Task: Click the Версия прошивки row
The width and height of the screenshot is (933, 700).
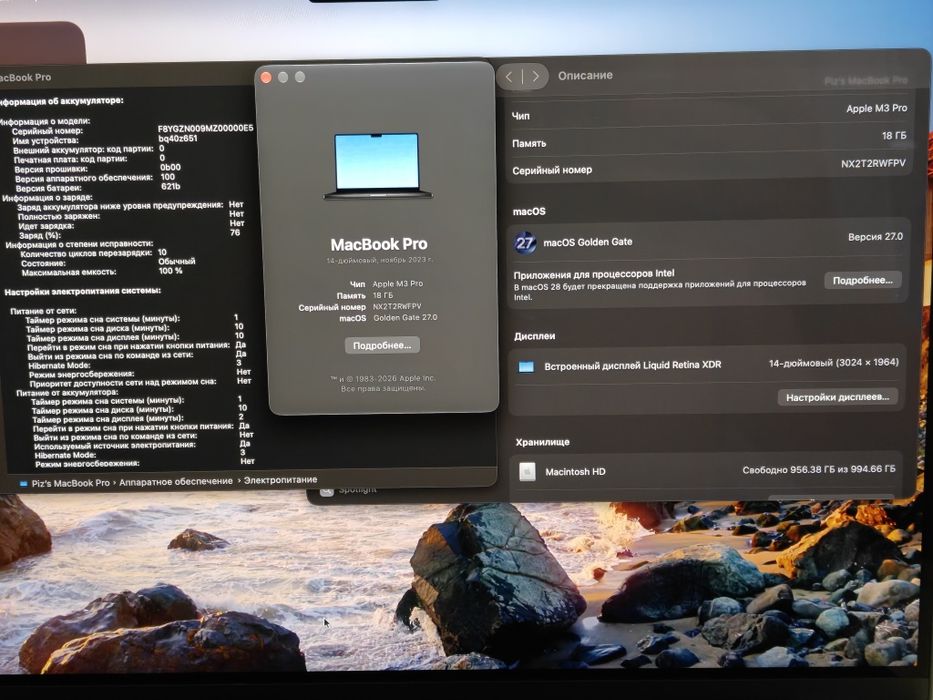Action: pyautogui.click(x=98, y=168)
